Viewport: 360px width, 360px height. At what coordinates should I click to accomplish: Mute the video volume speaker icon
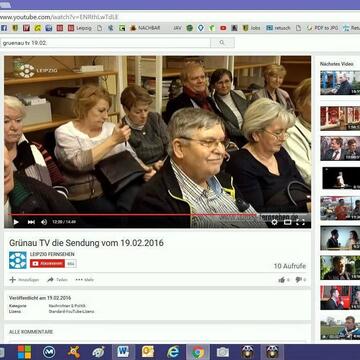tap(44, 222)
